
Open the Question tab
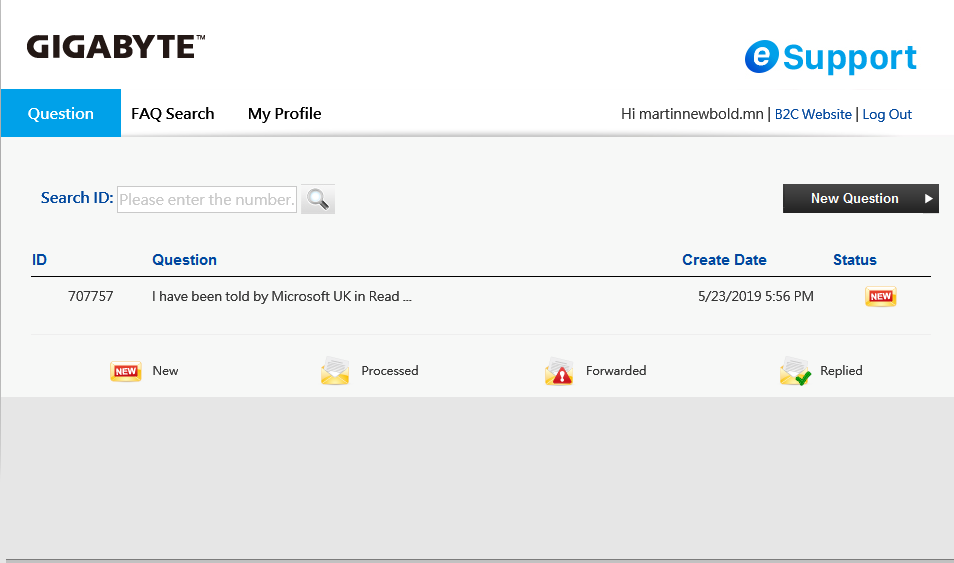click(x=61, y=113)
